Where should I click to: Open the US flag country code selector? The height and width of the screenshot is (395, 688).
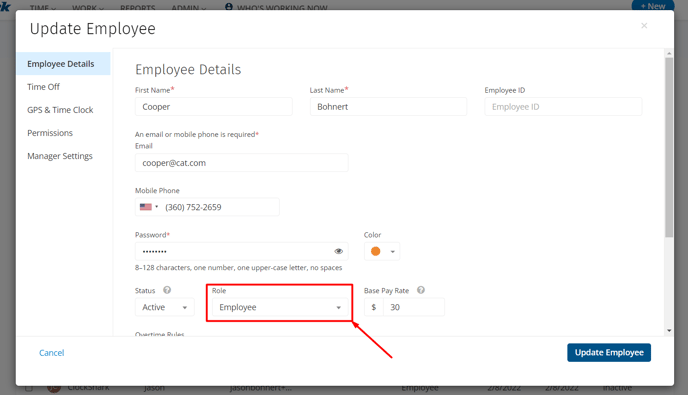point(149,207)
